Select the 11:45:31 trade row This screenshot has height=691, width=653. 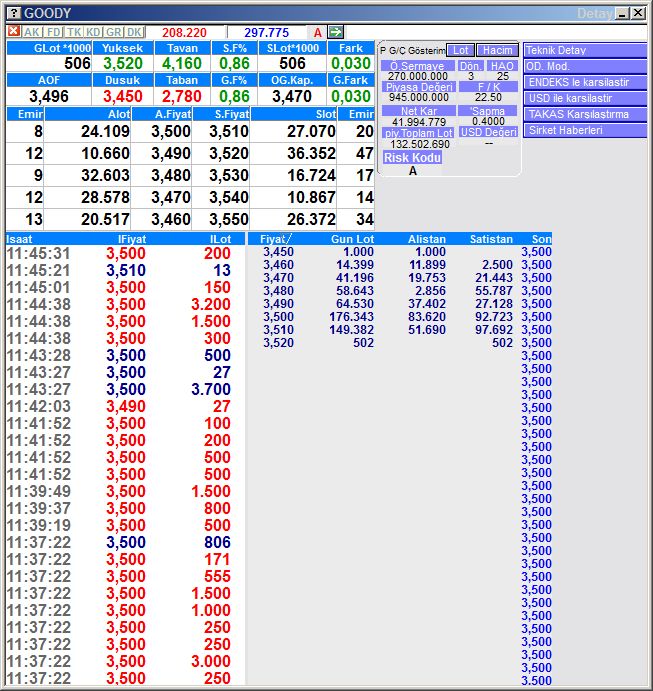(x=126, y=253)
